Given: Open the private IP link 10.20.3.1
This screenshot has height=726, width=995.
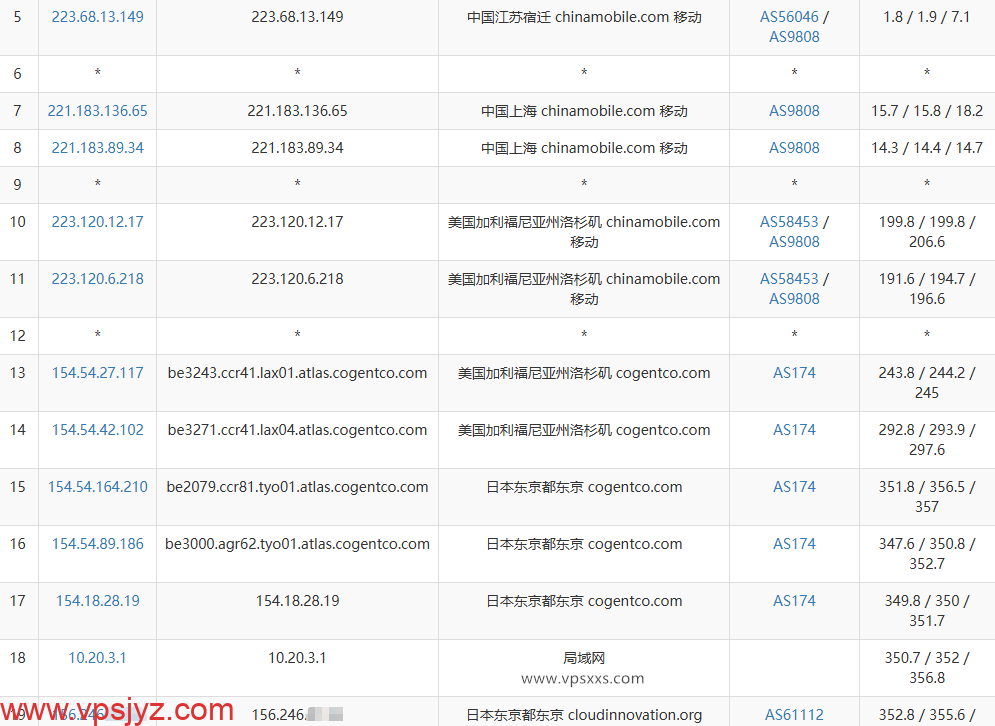Looking at the screenshot, I should pyautogui.click(x=97, y=657).
